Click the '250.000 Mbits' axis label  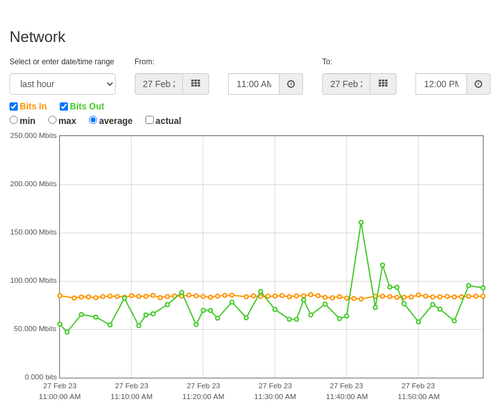click(x=33, y=136)
